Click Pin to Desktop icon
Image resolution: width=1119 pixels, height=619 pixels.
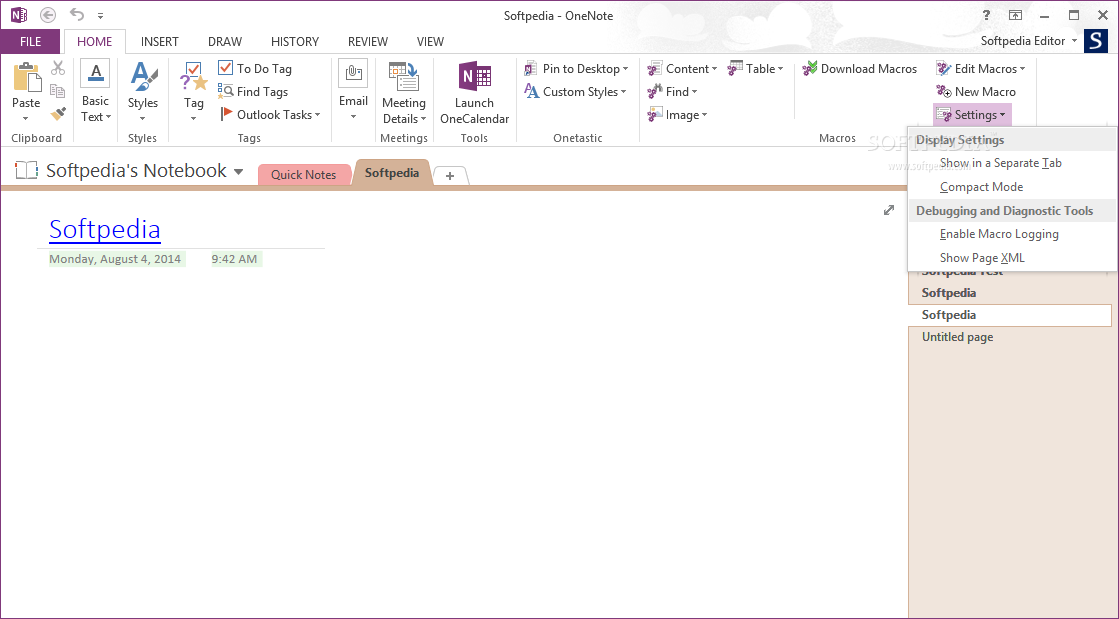click(530, 69)
